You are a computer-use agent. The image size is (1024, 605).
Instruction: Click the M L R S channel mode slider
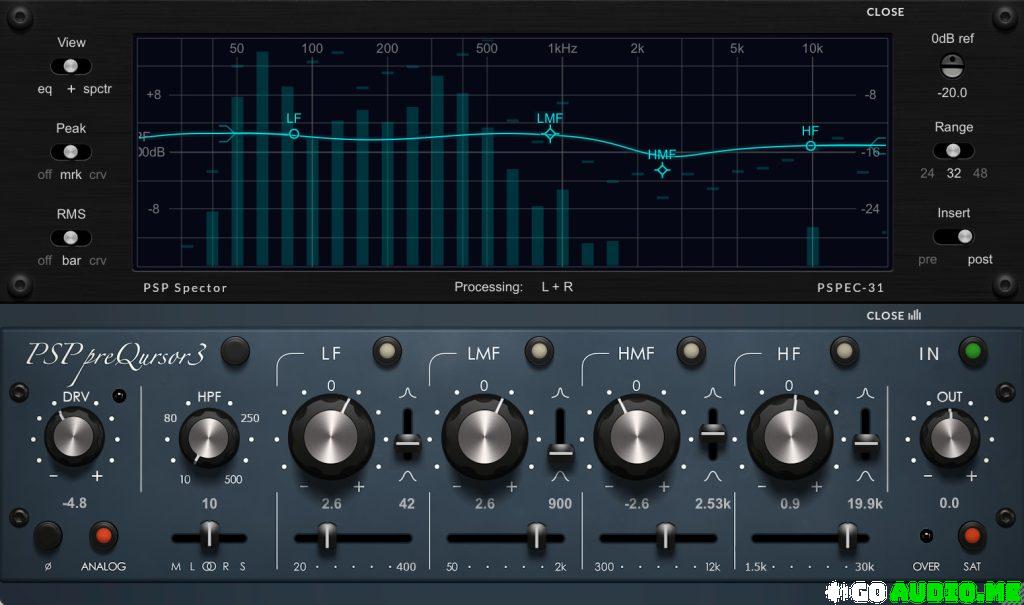coord(209,537)
